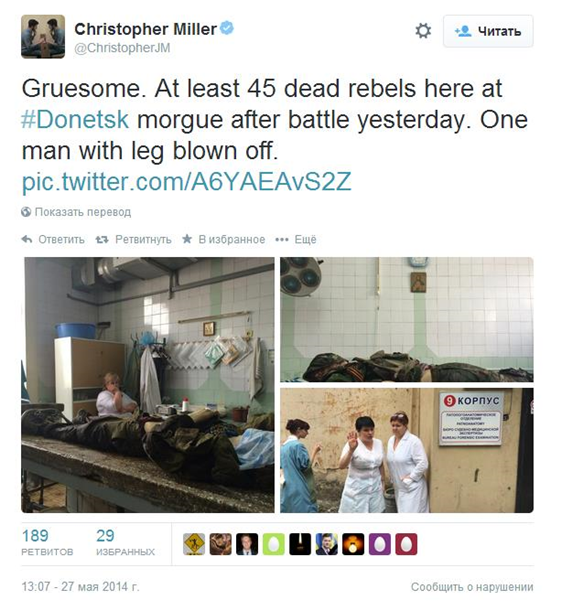Open the 9 корпус building photo
This screenshot has height=610, width=561.
click(x=407, y=450)
